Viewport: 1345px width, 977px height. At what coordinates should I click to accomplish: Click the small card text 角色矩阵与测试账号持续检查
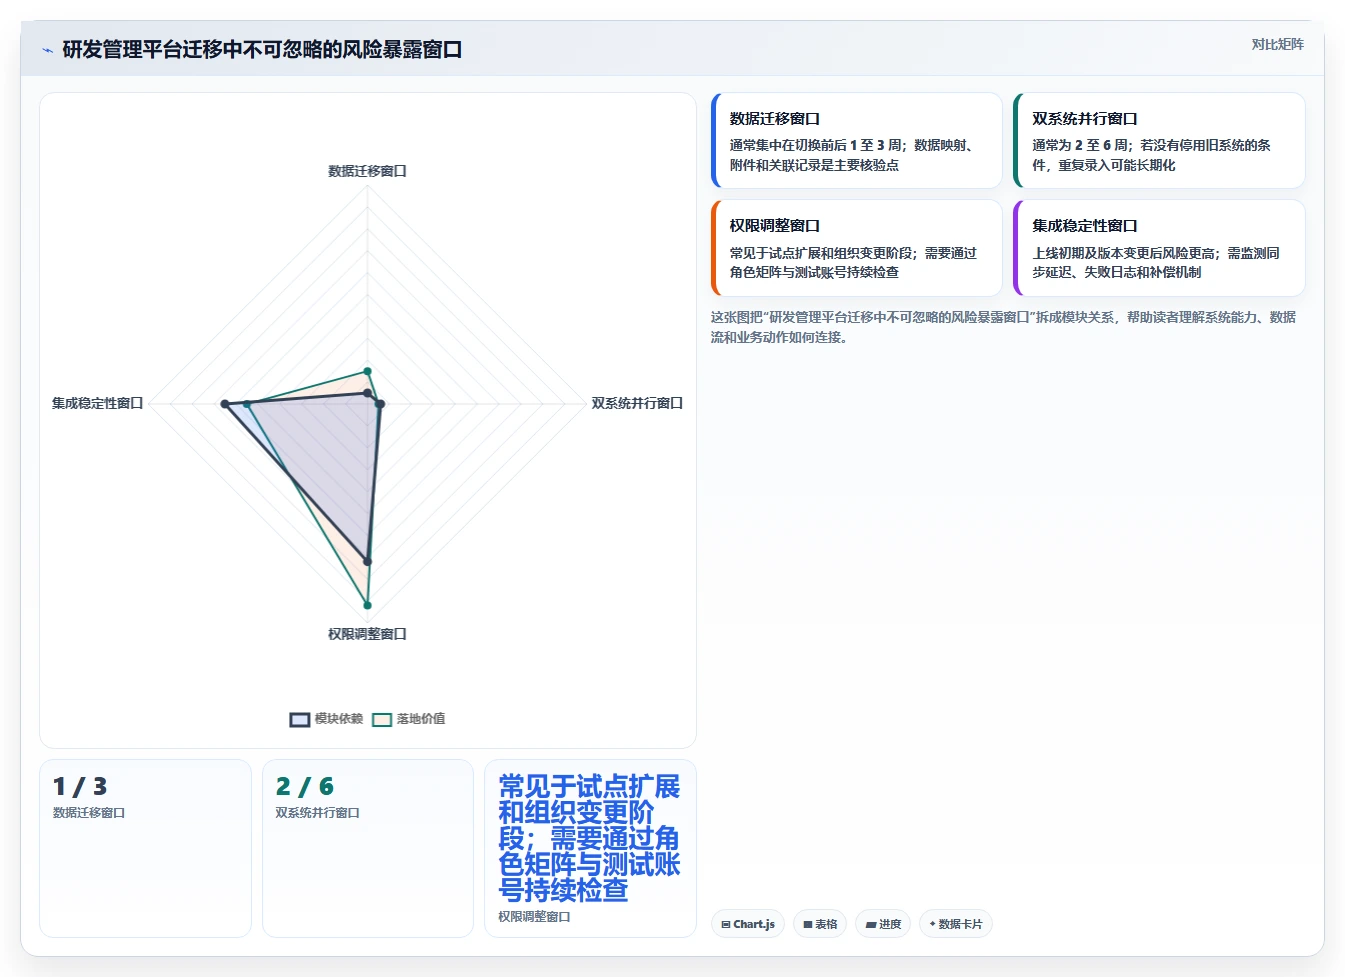tap(814, 272)
